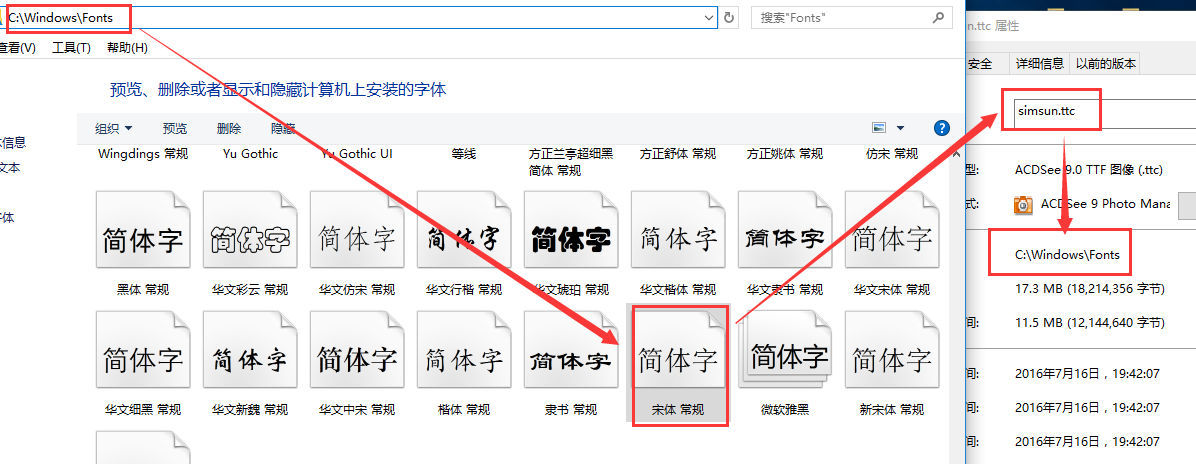Click the 仿宋 常规 label
The image size is (1196, 464).
(892, 154)
